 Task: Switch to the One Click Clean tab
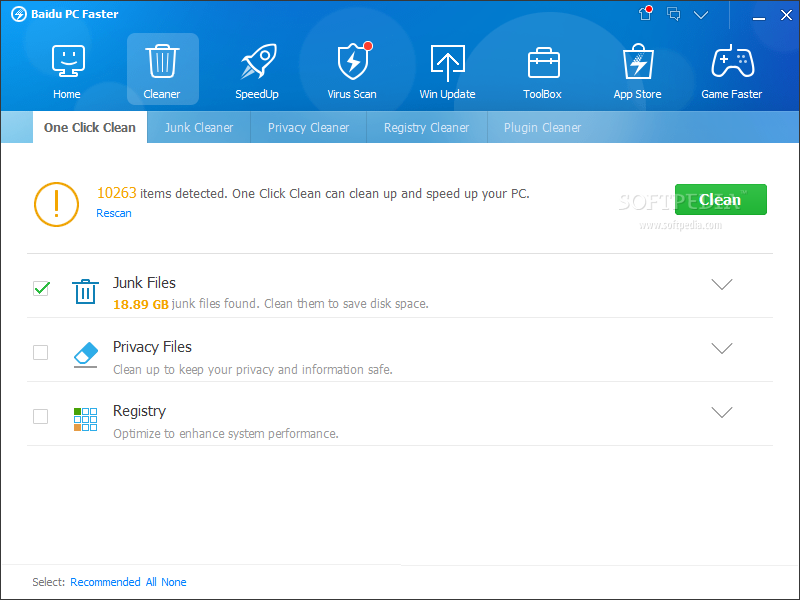(x=90, y=128)
